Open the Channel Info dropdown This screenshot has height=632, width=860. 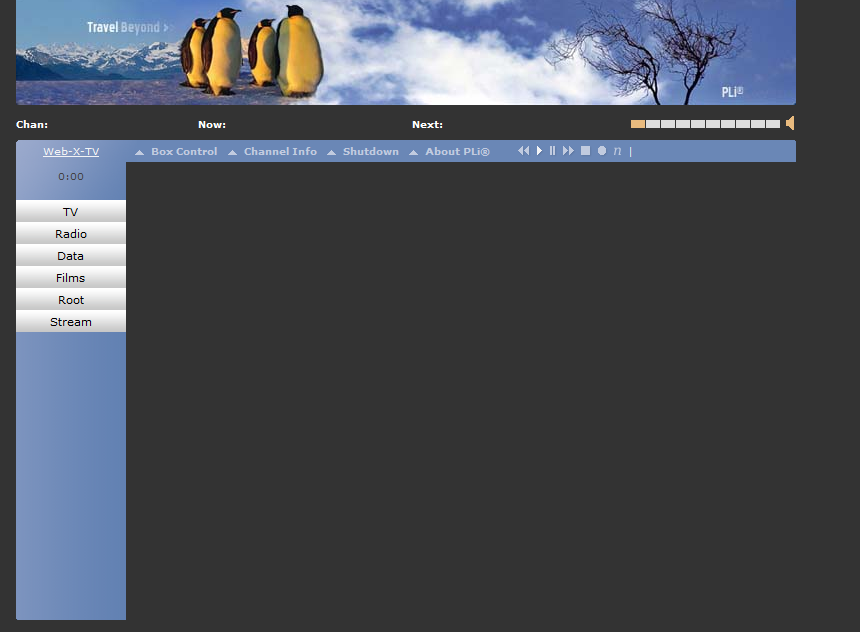280,152
